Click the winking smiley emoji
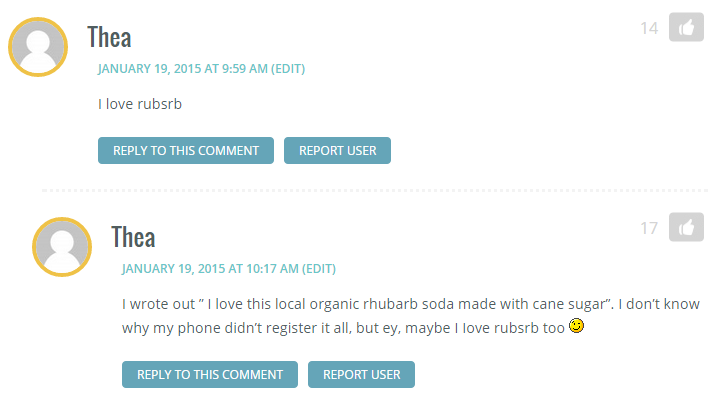Viewport: 717px width, 398px height. point(576,326)
